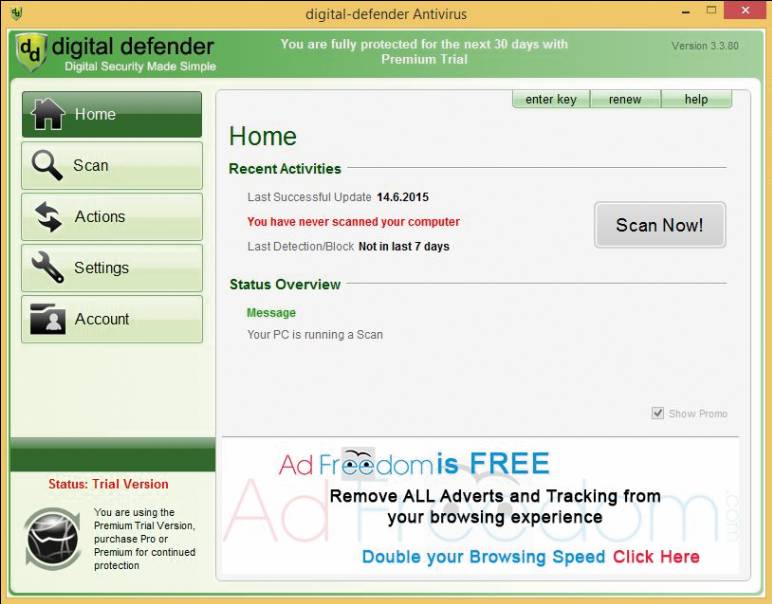Viewport: 772px width, 604px height.
Task: Click the Version 3.3.80 label
Action: (705, 46)
